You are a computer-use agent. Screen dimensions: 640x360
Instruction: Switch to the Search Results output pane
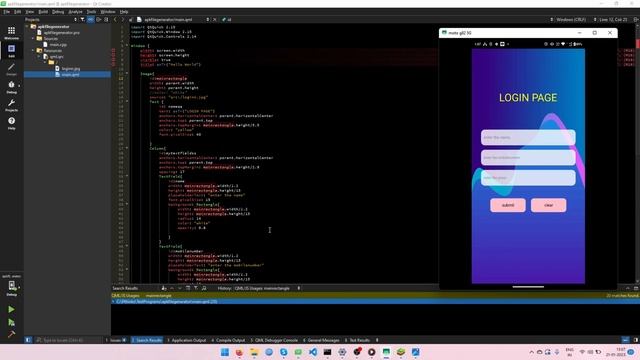pos(147,340)
